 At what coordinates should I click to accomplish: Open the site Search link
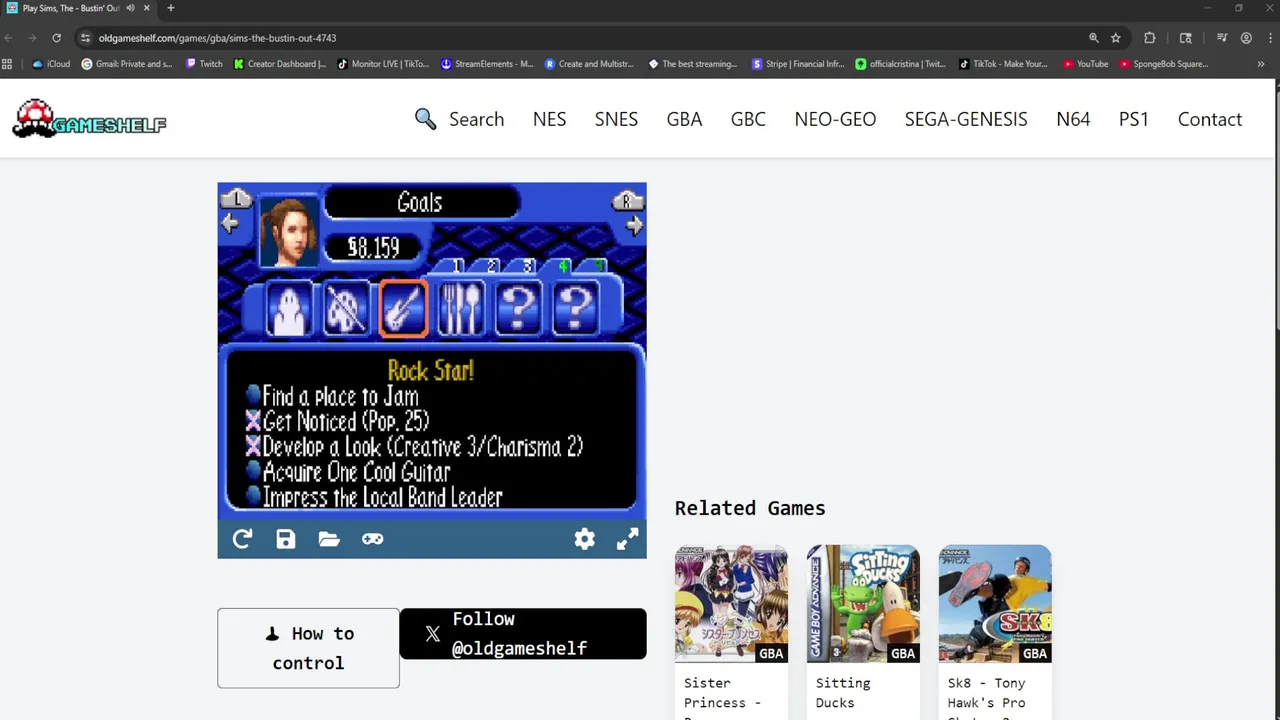tap(459, 119)
